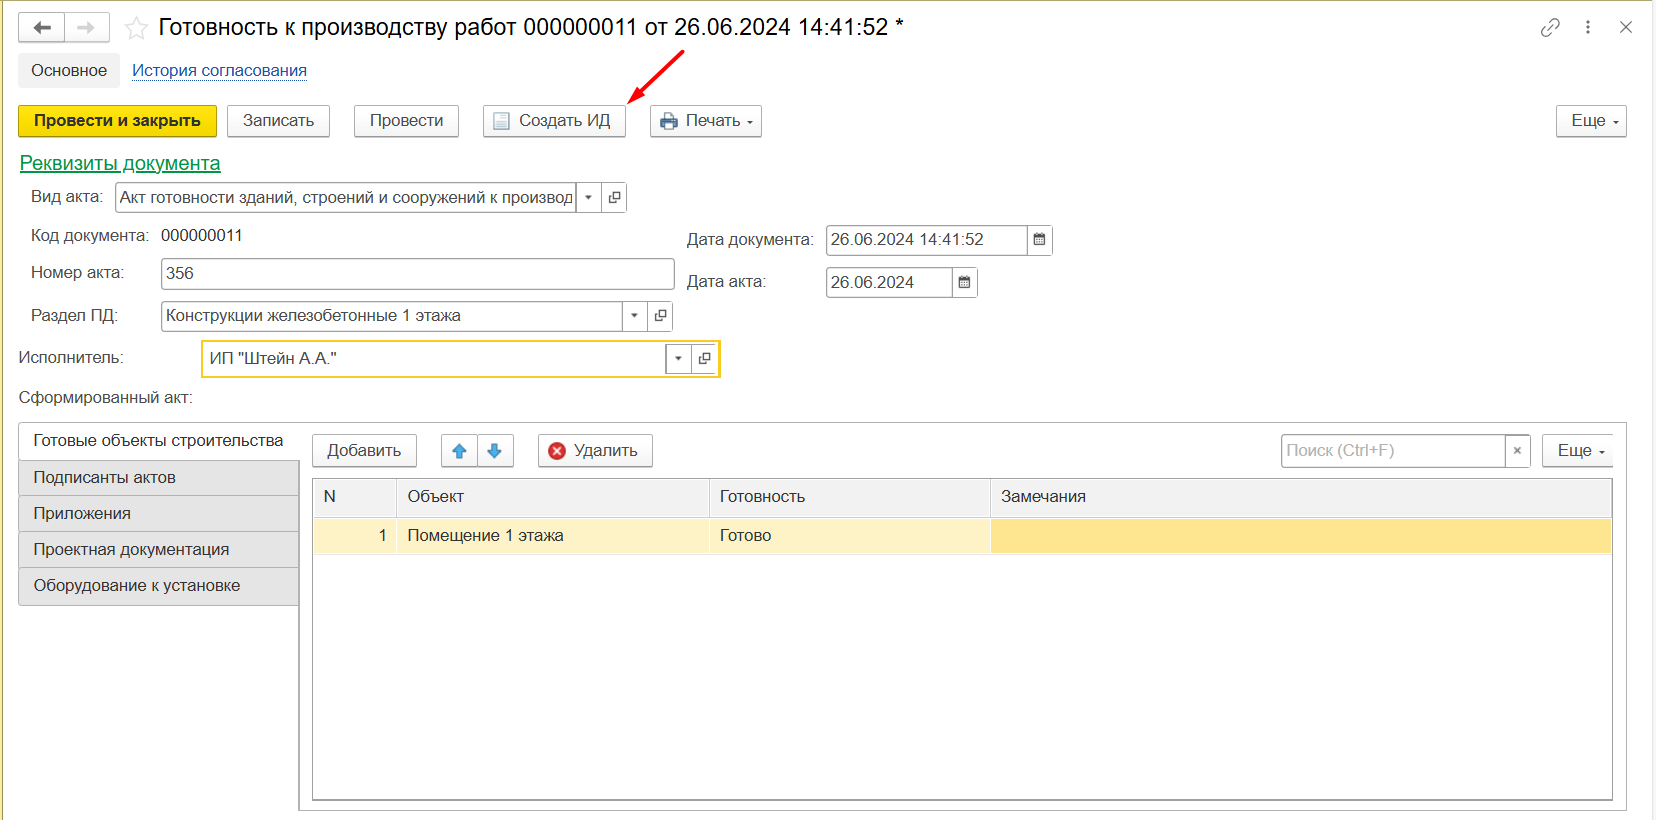The width and height of the screenshot is (1656, 820).
Task: Move row up with blue arrow
Action: [459, 451]
